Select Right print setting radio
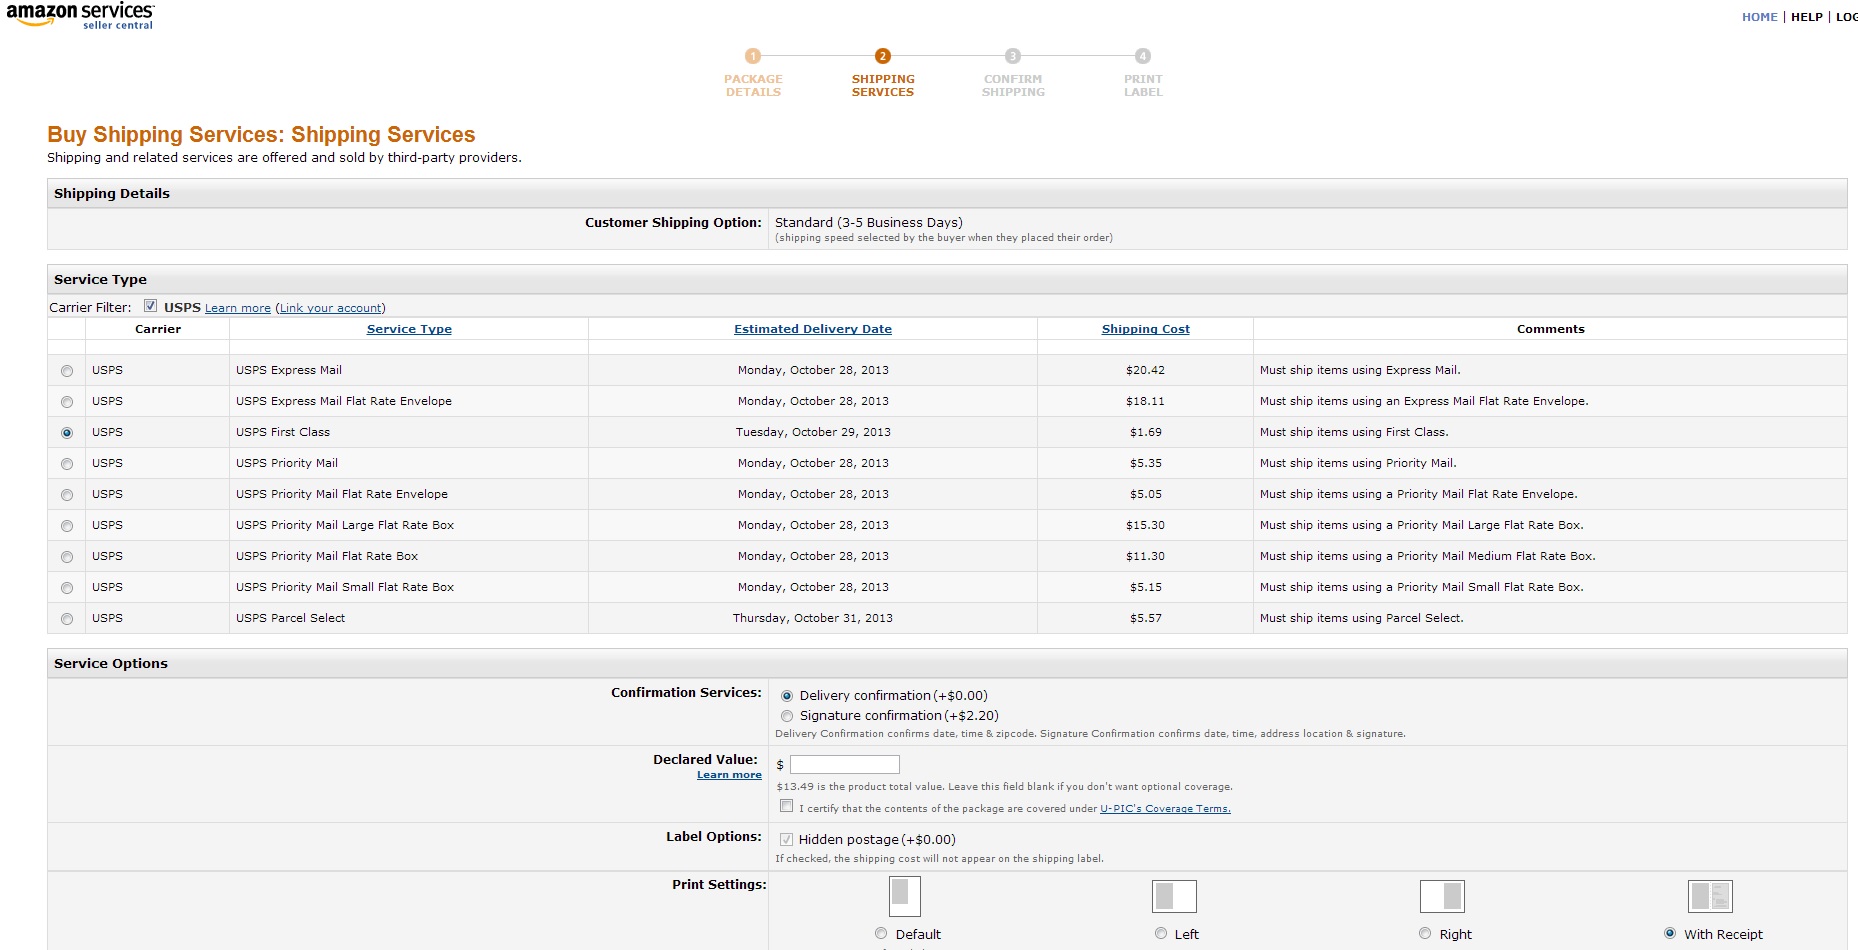The image size is (1858, 950). (x=1425, y=933)
